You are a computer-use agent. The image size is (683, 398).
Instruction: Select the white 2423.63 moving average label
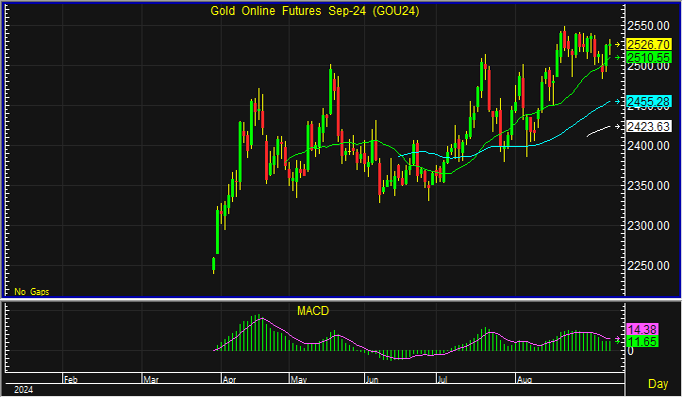pos(648,127)
